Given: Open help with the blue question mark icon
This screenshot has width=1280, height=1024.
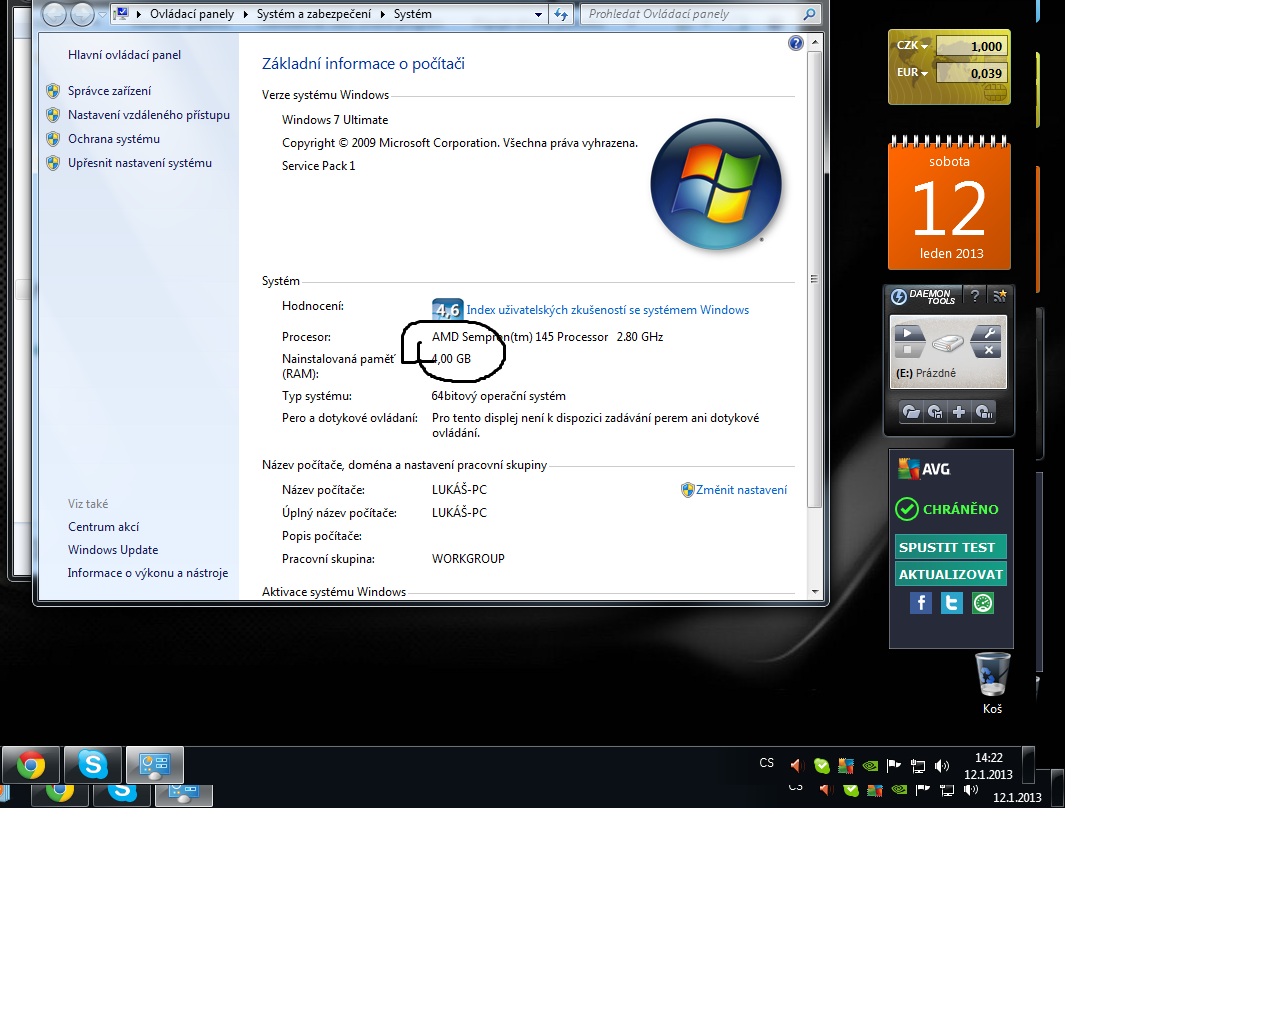Looking at the screenshot, I should tap(796, 43).
